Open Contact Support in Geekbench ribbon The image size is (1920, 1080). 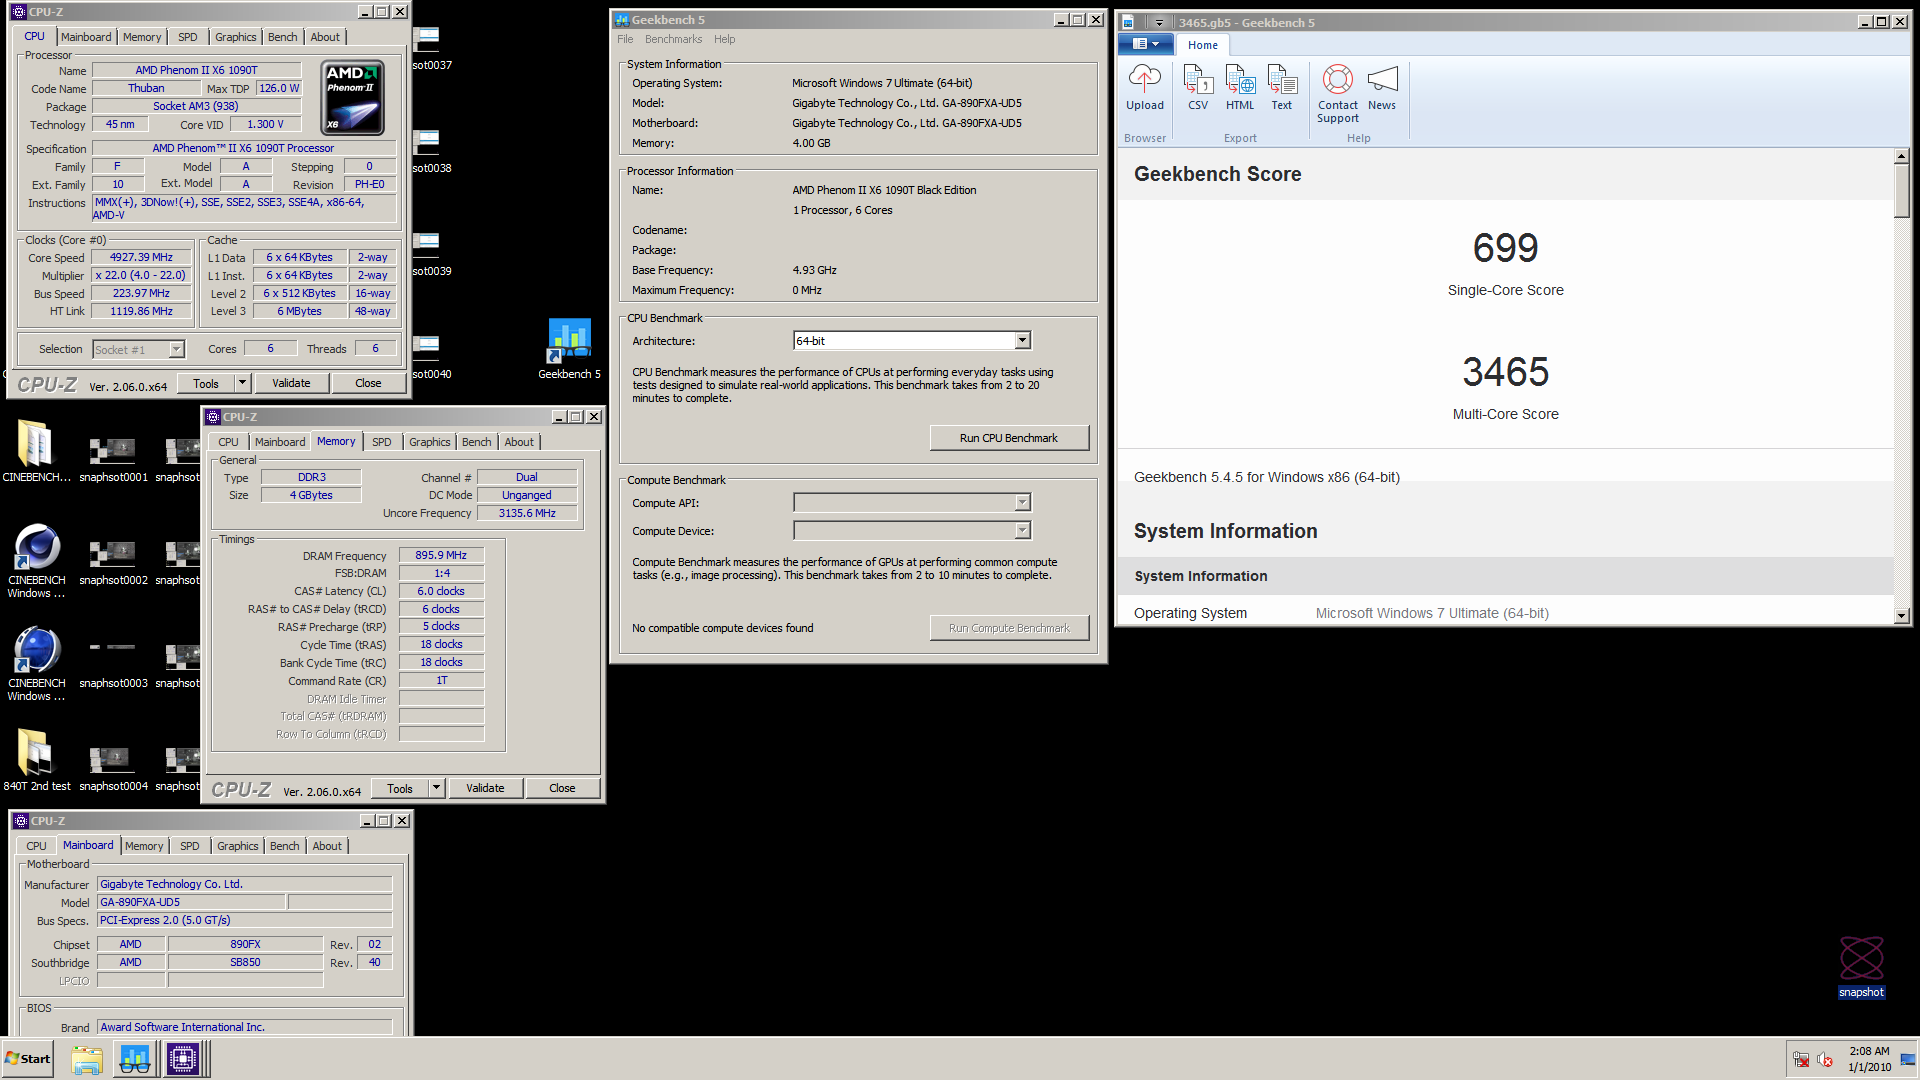point(1338,94)
